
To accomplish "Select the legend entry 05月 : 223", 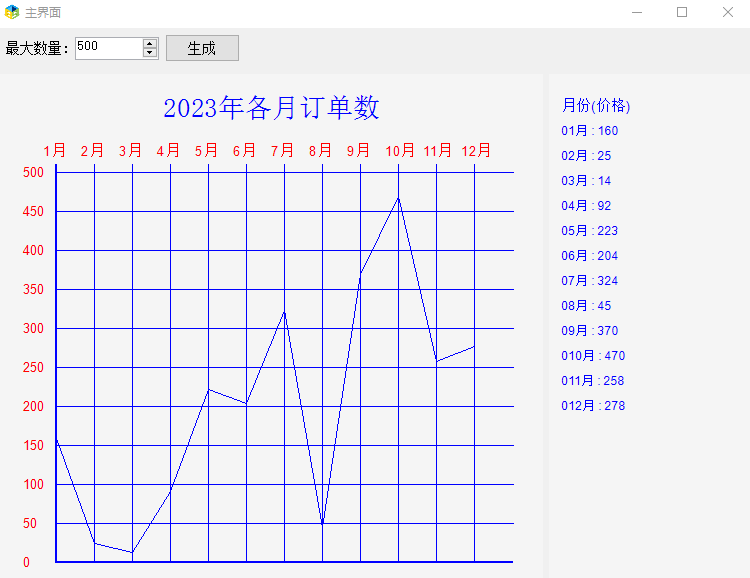I will pyautogui.click(x=590, y=231).
